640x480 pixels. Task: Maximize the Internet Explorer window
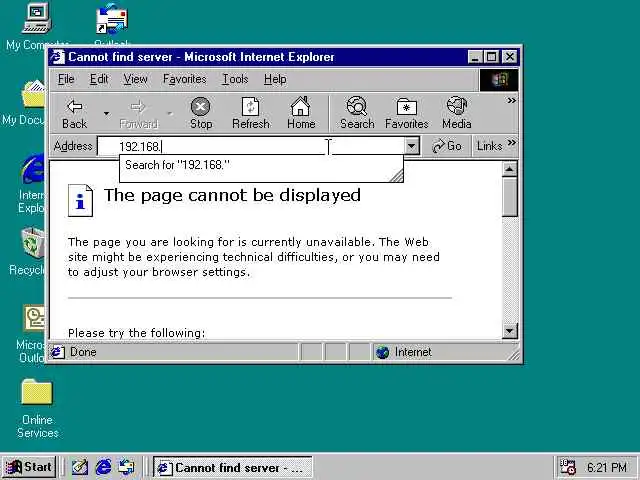coord(491,57)
